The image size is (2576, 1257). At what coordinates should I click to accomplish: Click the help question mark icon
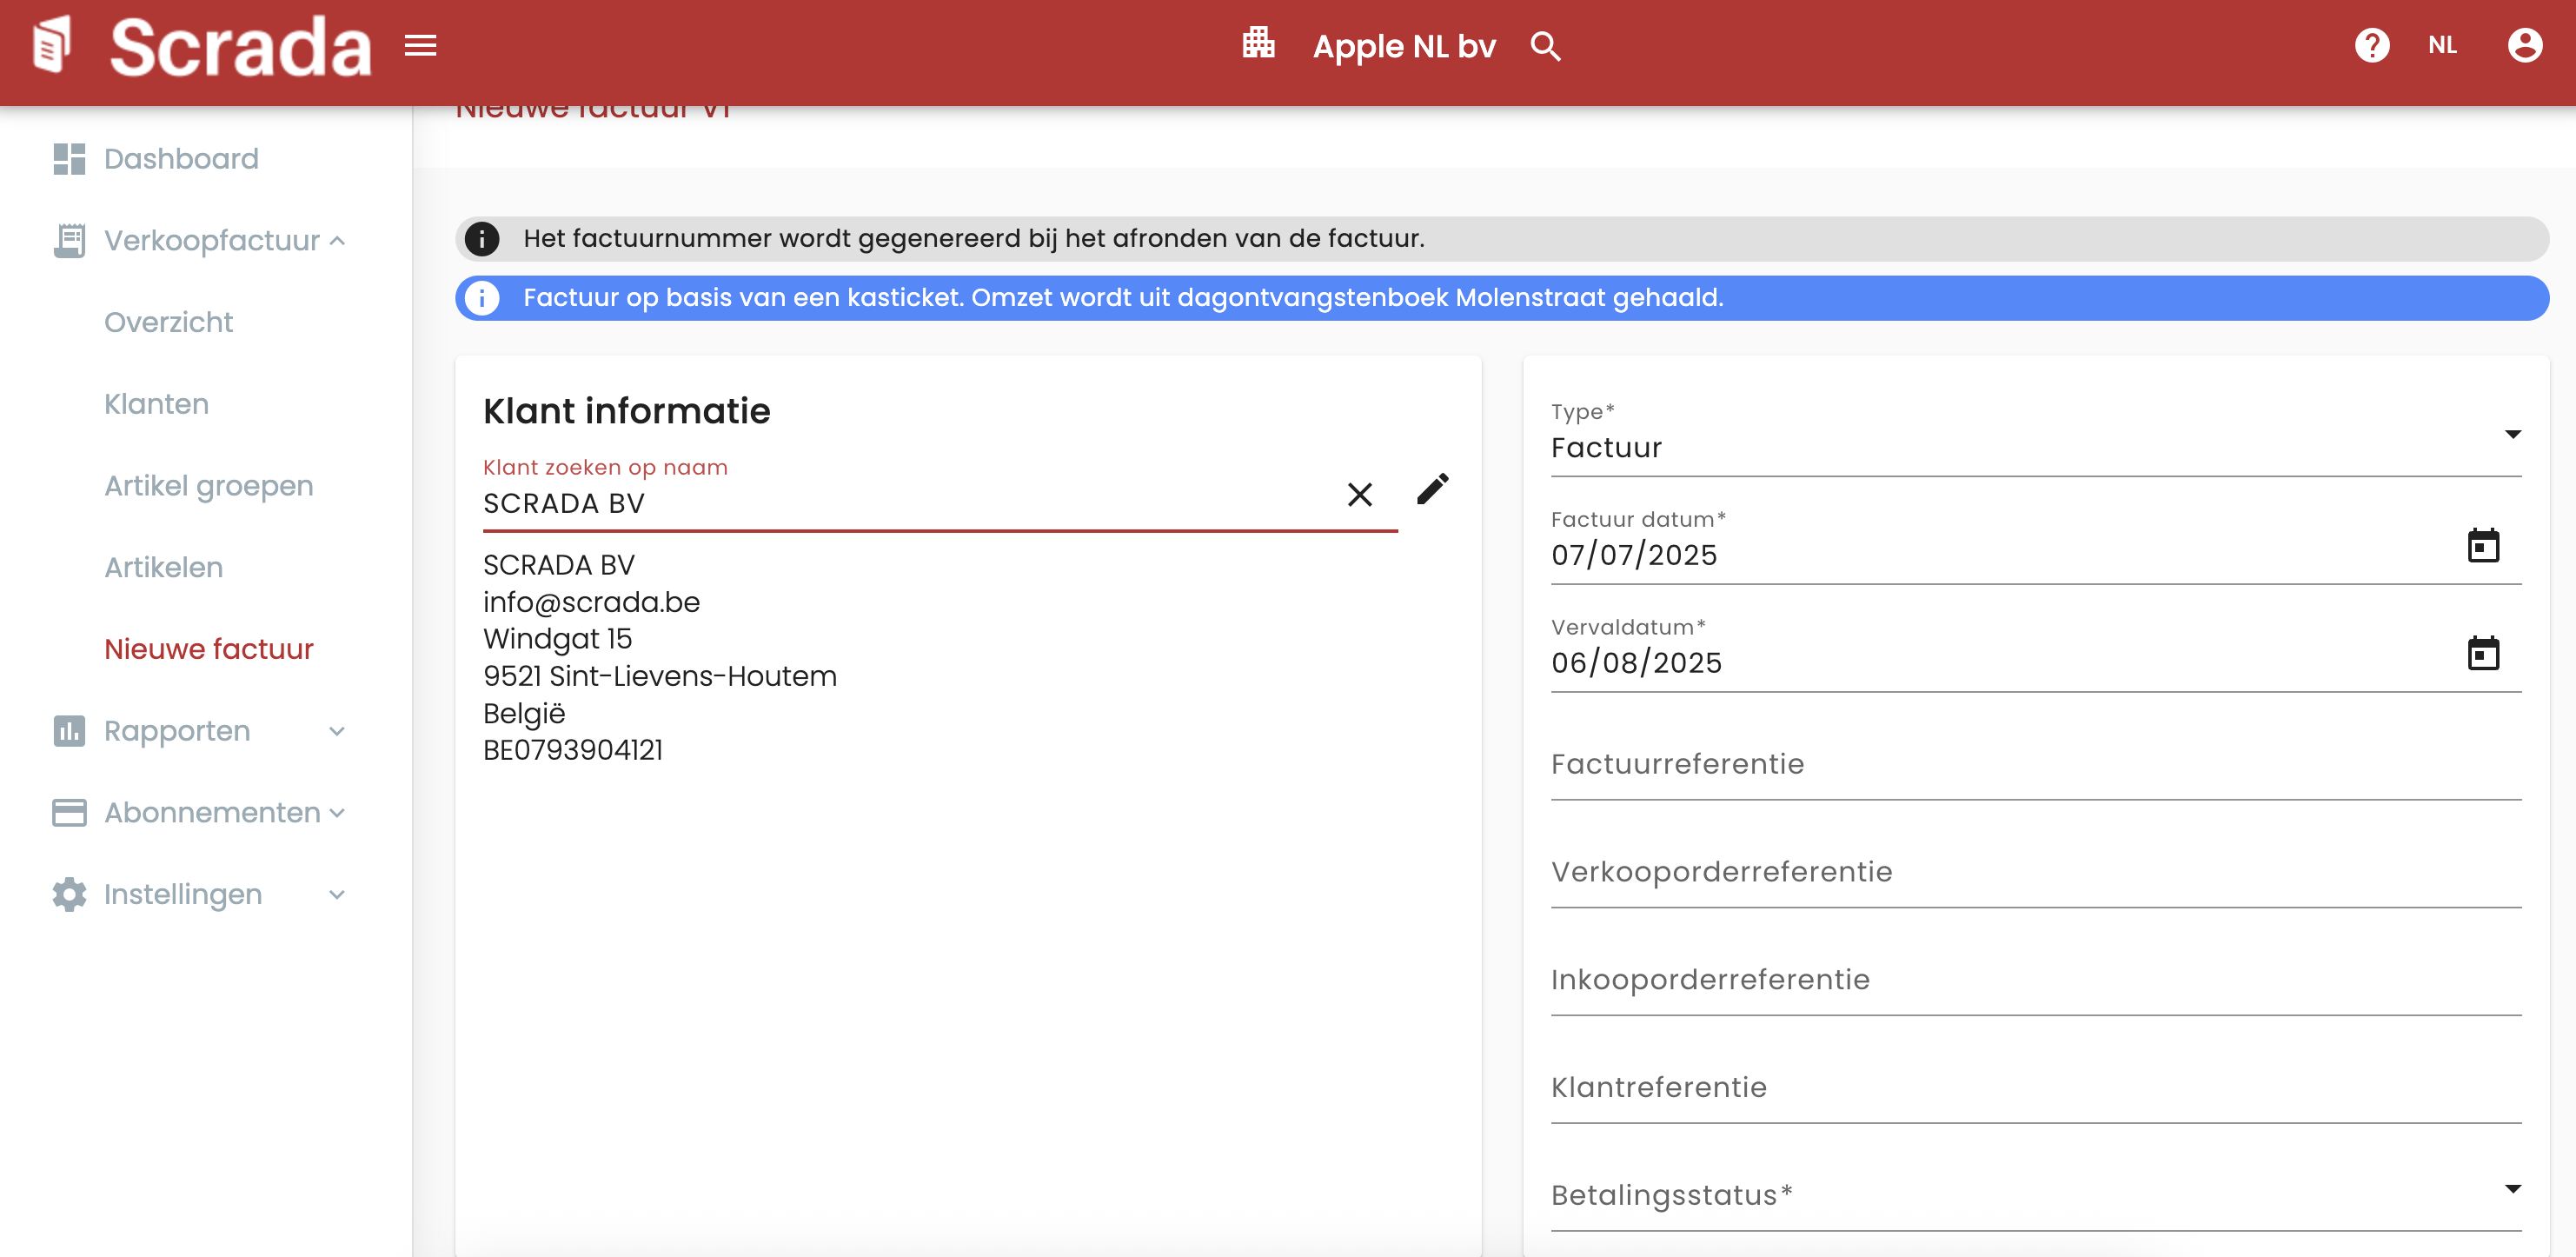pyautogui.click(x=2371, y=45)
